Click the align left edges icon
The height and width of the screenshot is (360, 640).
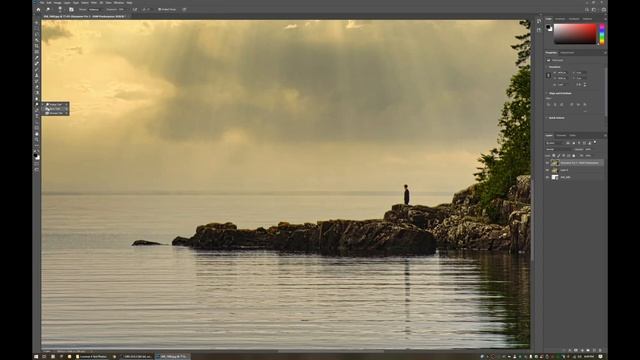point(549,104)
